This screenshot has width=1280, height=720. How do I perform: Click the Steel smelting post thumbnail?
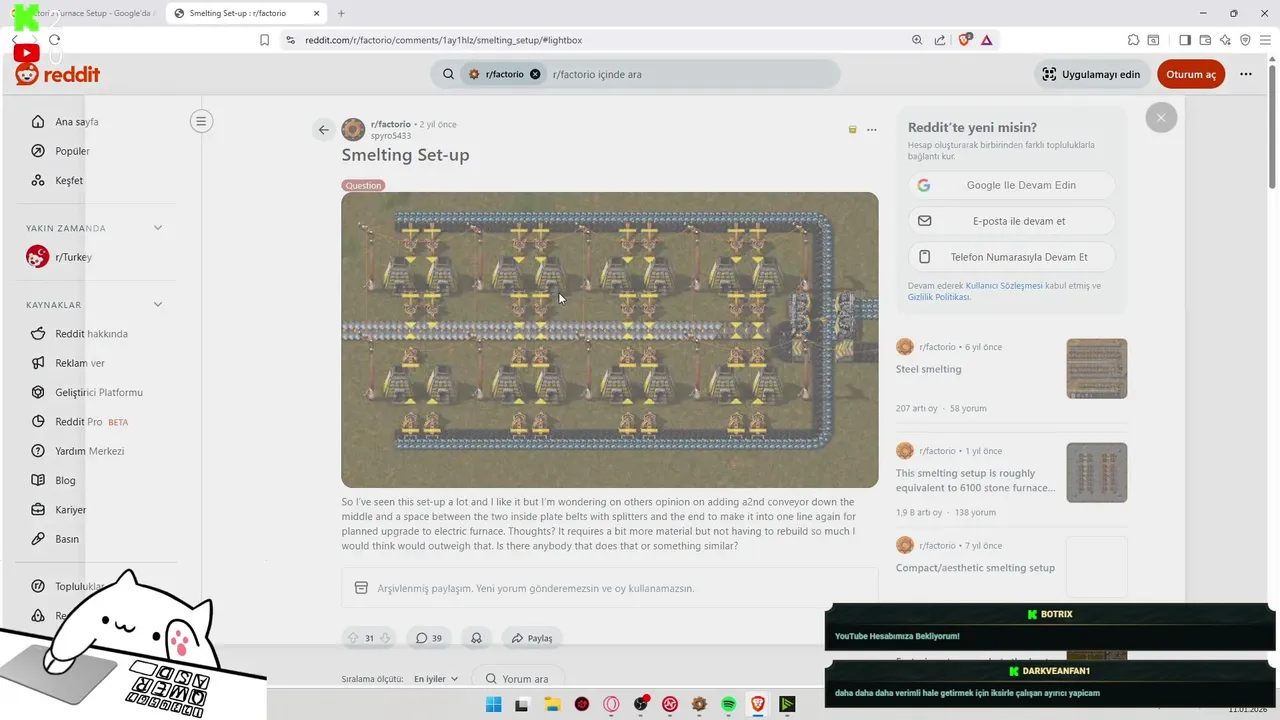point(1097,369)
